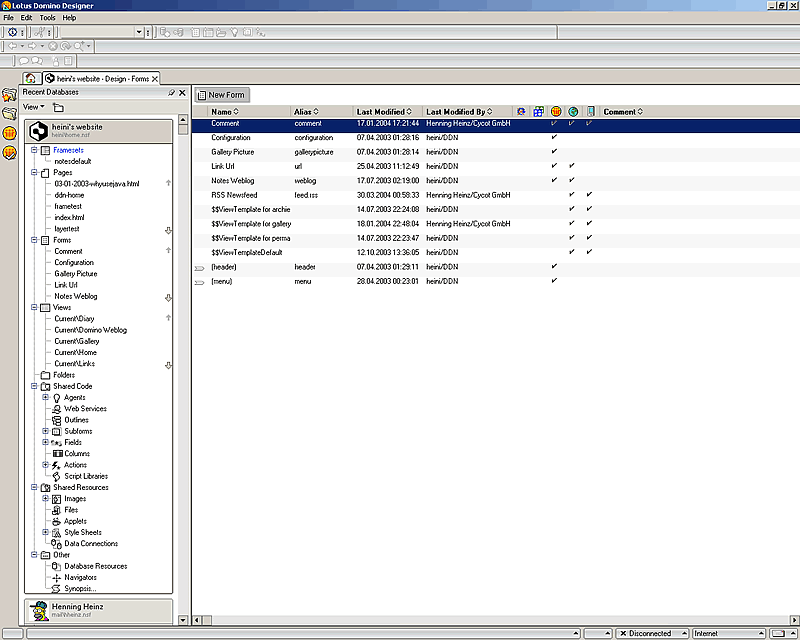The width and height of the screenshot is (800, 640).
Task: Sort by the Last Modified column header
Action: (x=384, y=112)
